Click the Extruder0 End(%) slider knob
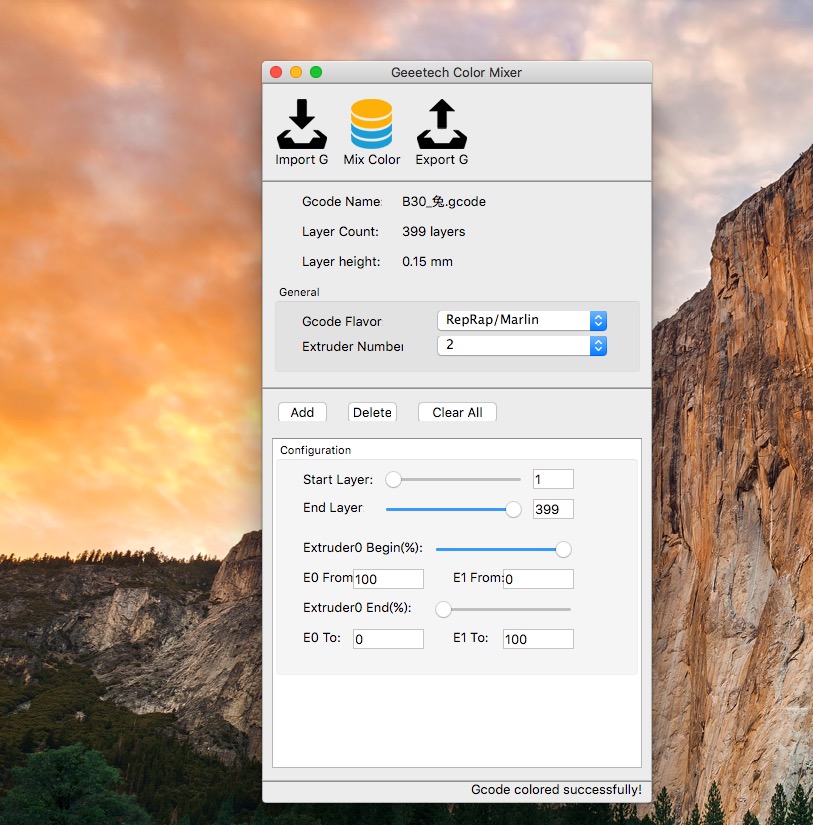813x825 pixels. point(444,609)
